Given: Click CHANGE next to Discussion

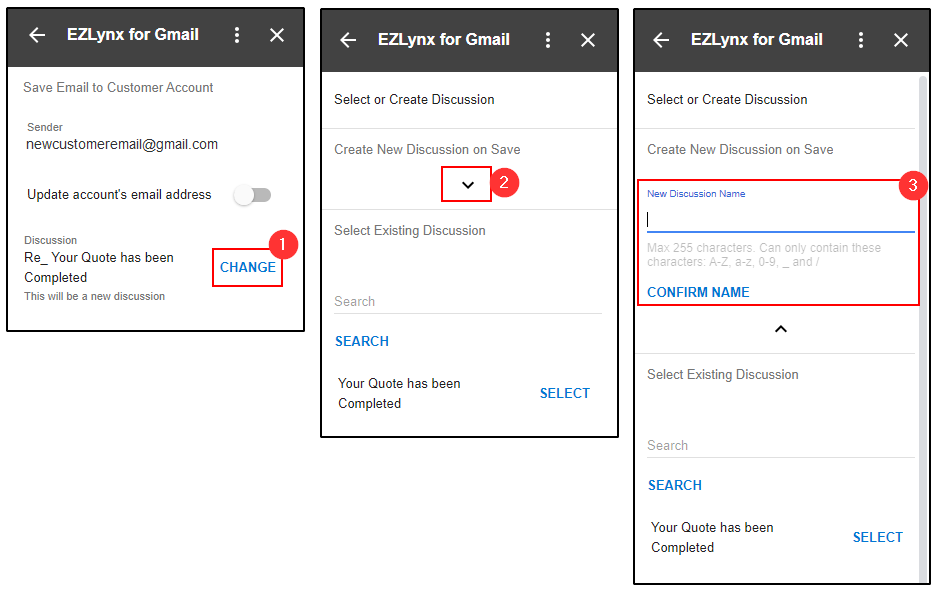Looking at the screenshot, I should (248, 267).
